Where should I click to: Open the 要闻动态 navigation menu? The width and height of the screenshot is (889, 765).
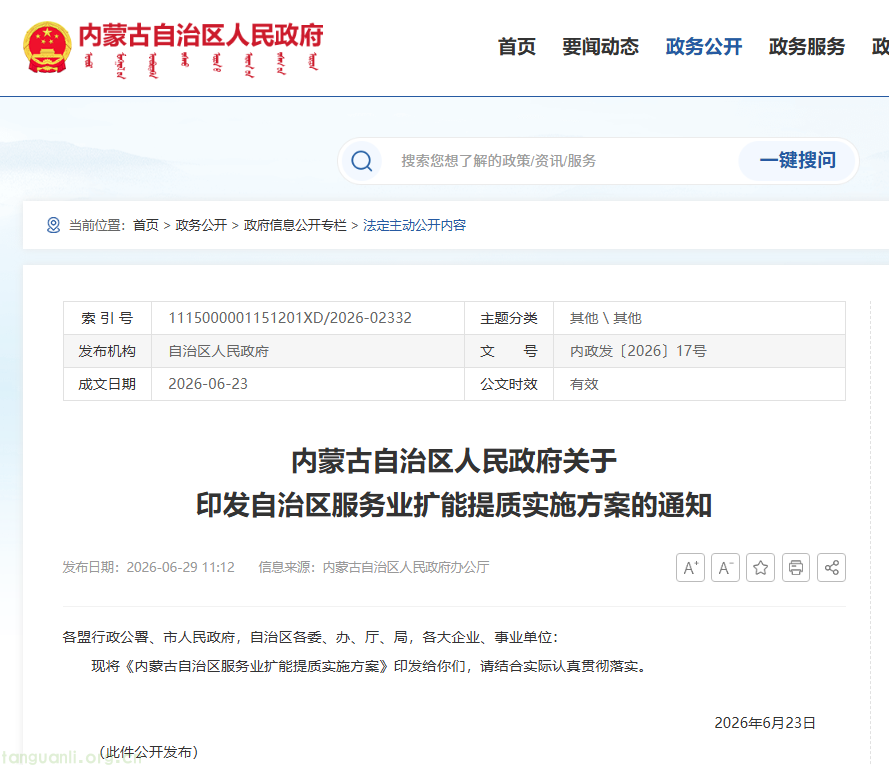[600, 47]
